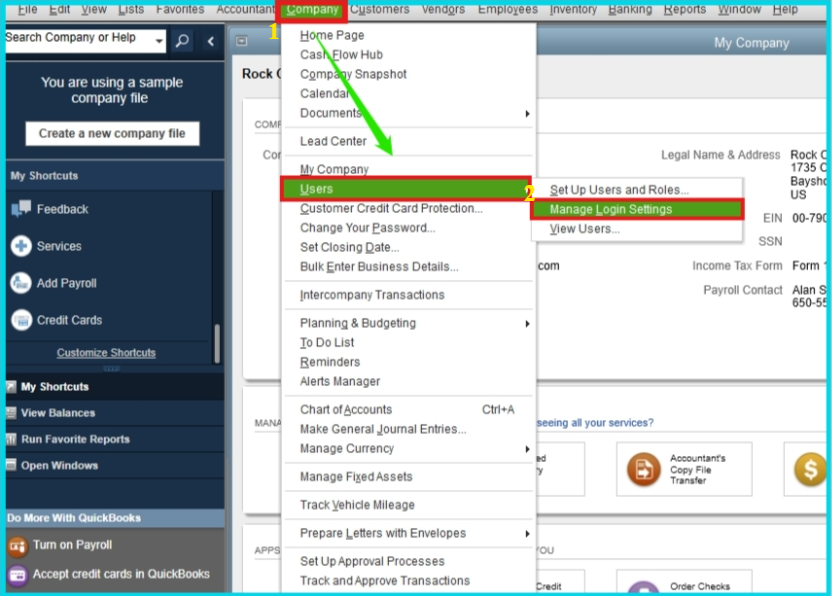The width and height of the screenshot is (832, 596).
Task: Select Home Page menu entry
Action: [332, 35]
